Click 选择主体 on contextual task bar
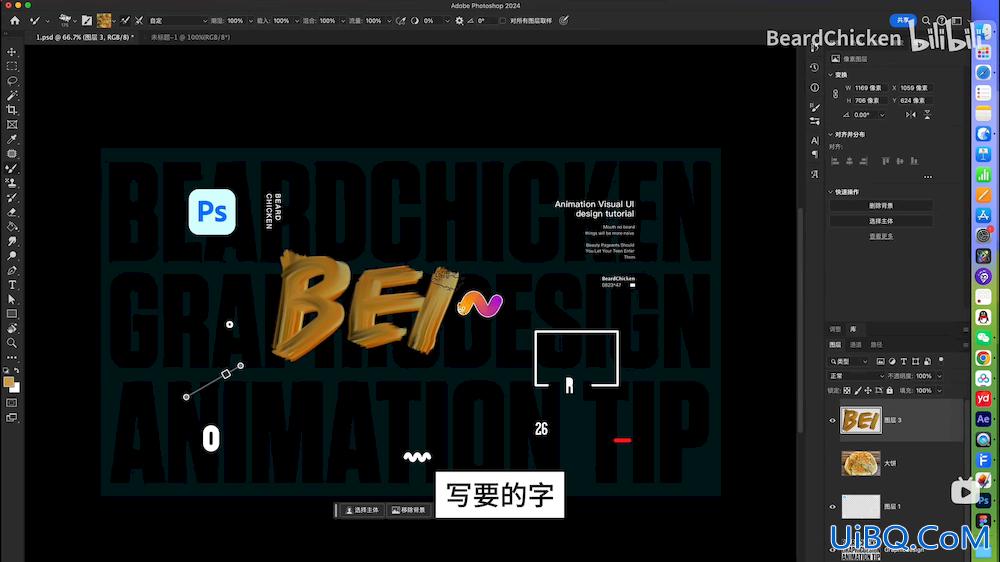This screenshot has width=1000, height=562. pyautogui.click(x=362, y=510)
